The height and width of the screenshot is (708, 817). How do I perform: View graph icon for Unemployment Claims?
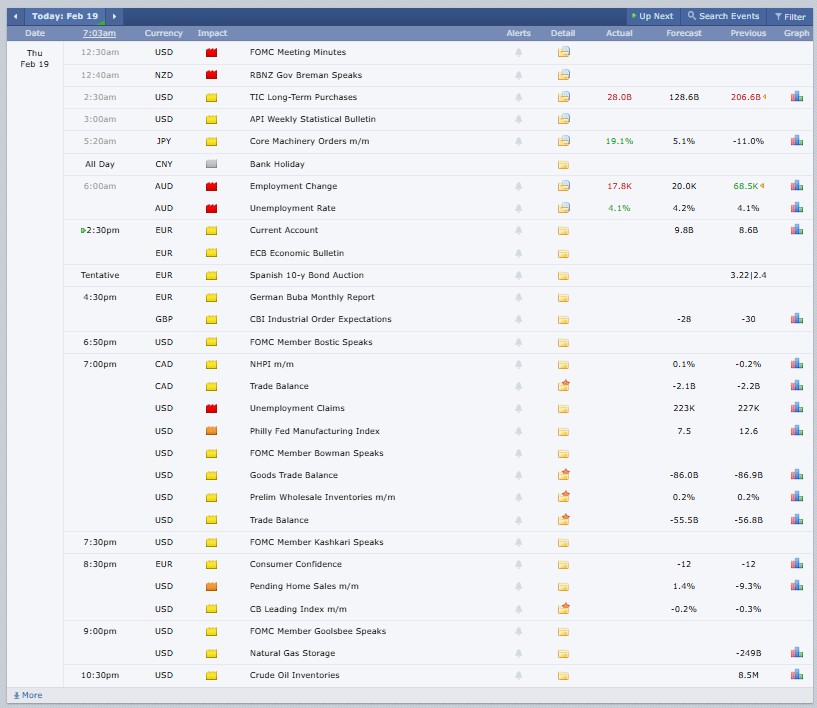tap(796, 408)
